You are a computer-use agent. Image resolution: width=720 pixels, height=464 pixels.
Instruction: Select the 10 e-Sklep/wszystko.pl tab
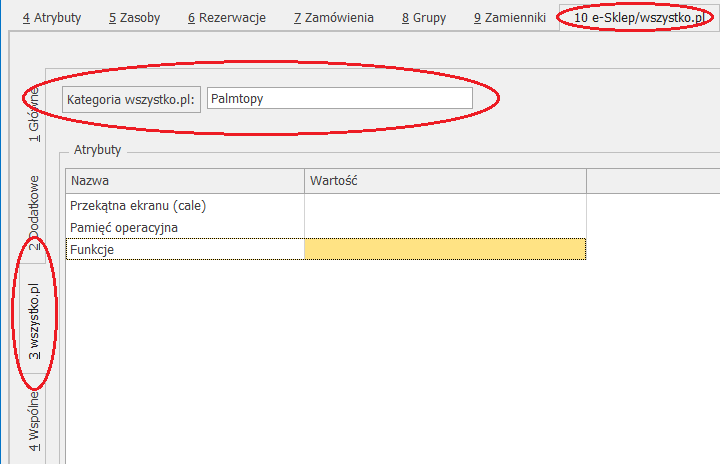[x=639, y=18]
